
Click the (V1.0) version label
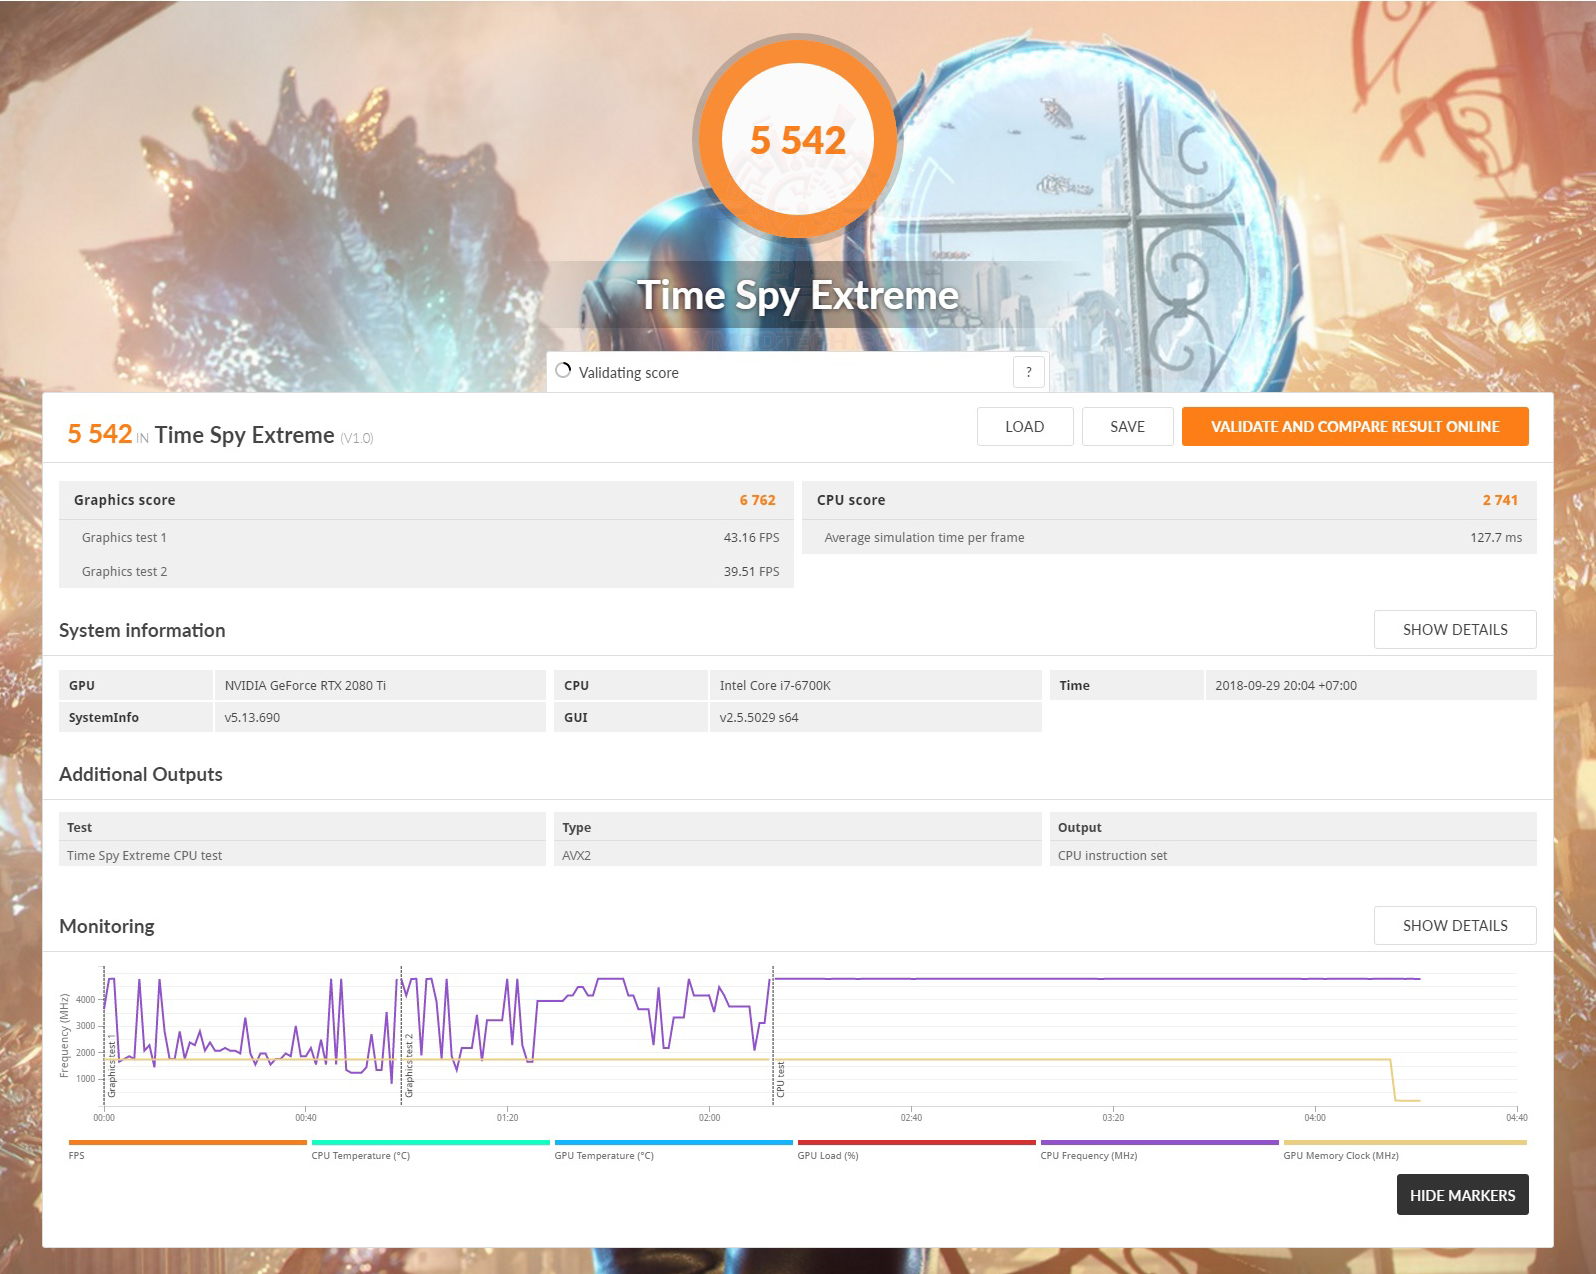(357, 438)
